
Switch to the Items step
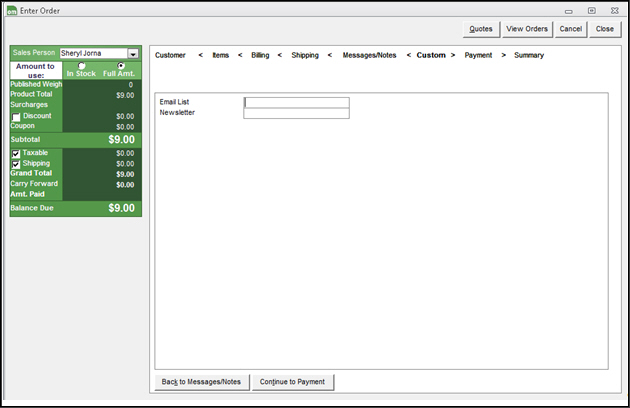pos(221,55)
